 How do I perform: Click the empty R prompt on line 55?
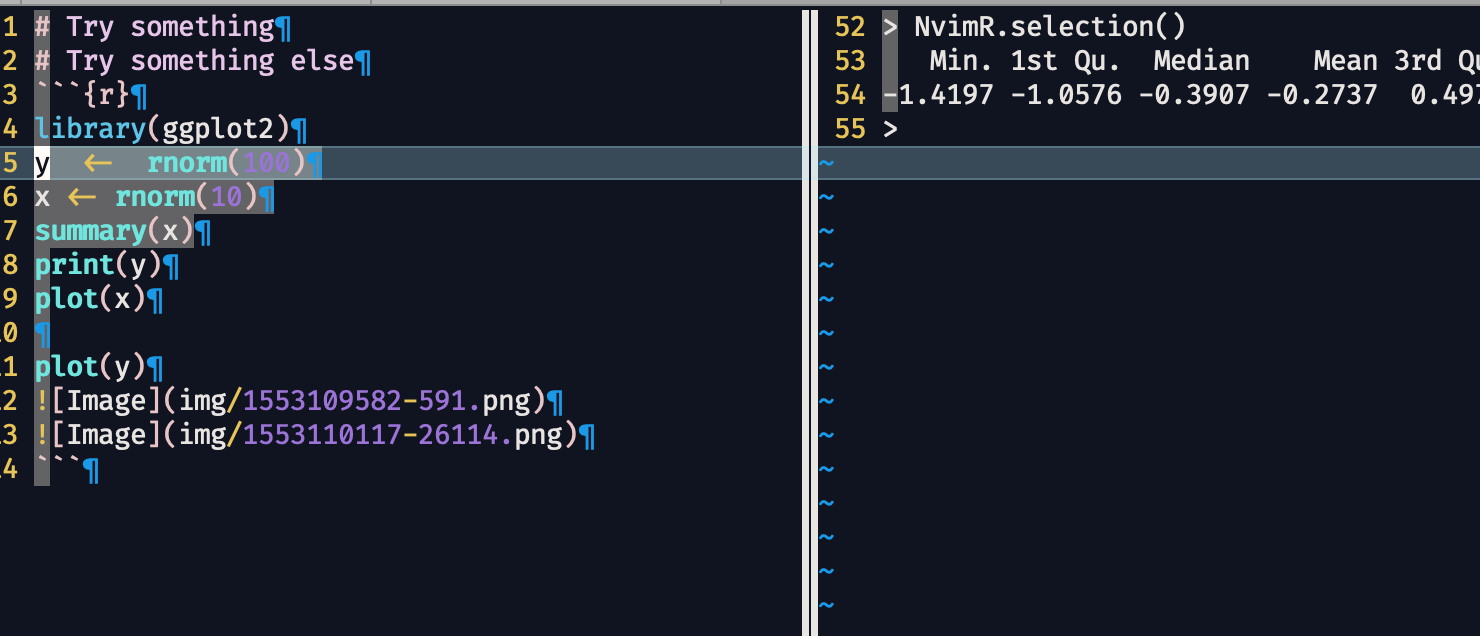(x=891, y=128)
